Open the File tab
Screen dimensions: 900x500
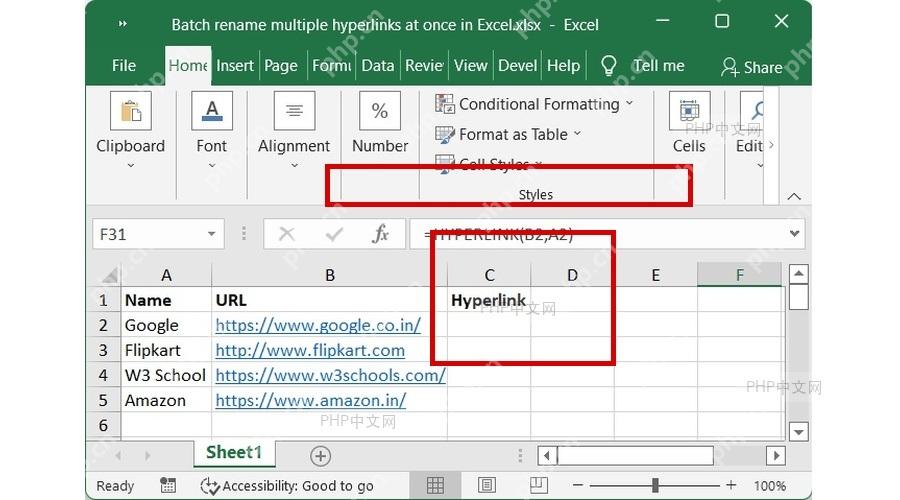[x=124, y=66]
